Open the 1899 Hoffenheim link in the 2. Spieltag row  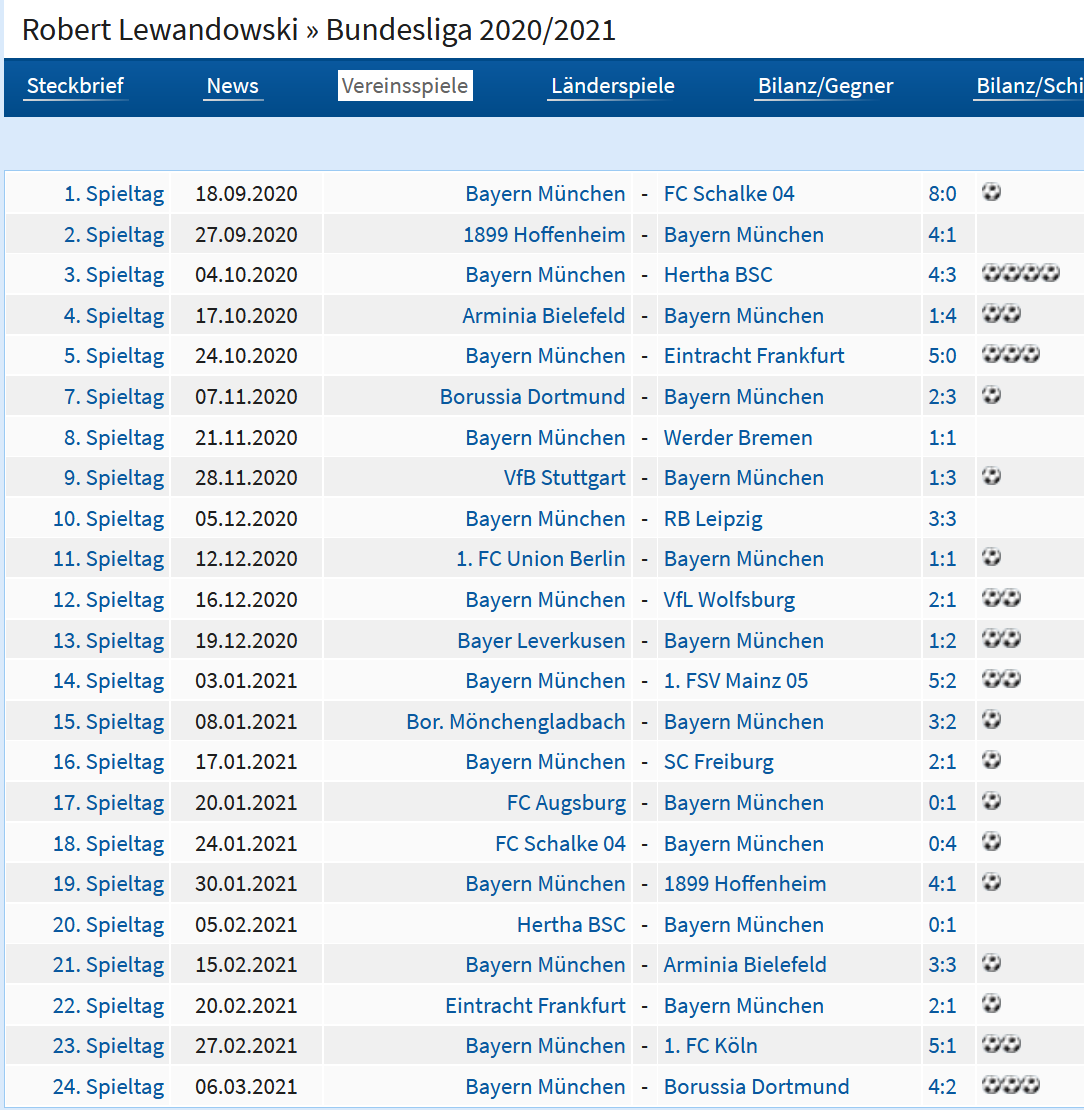tap(544, 235)
